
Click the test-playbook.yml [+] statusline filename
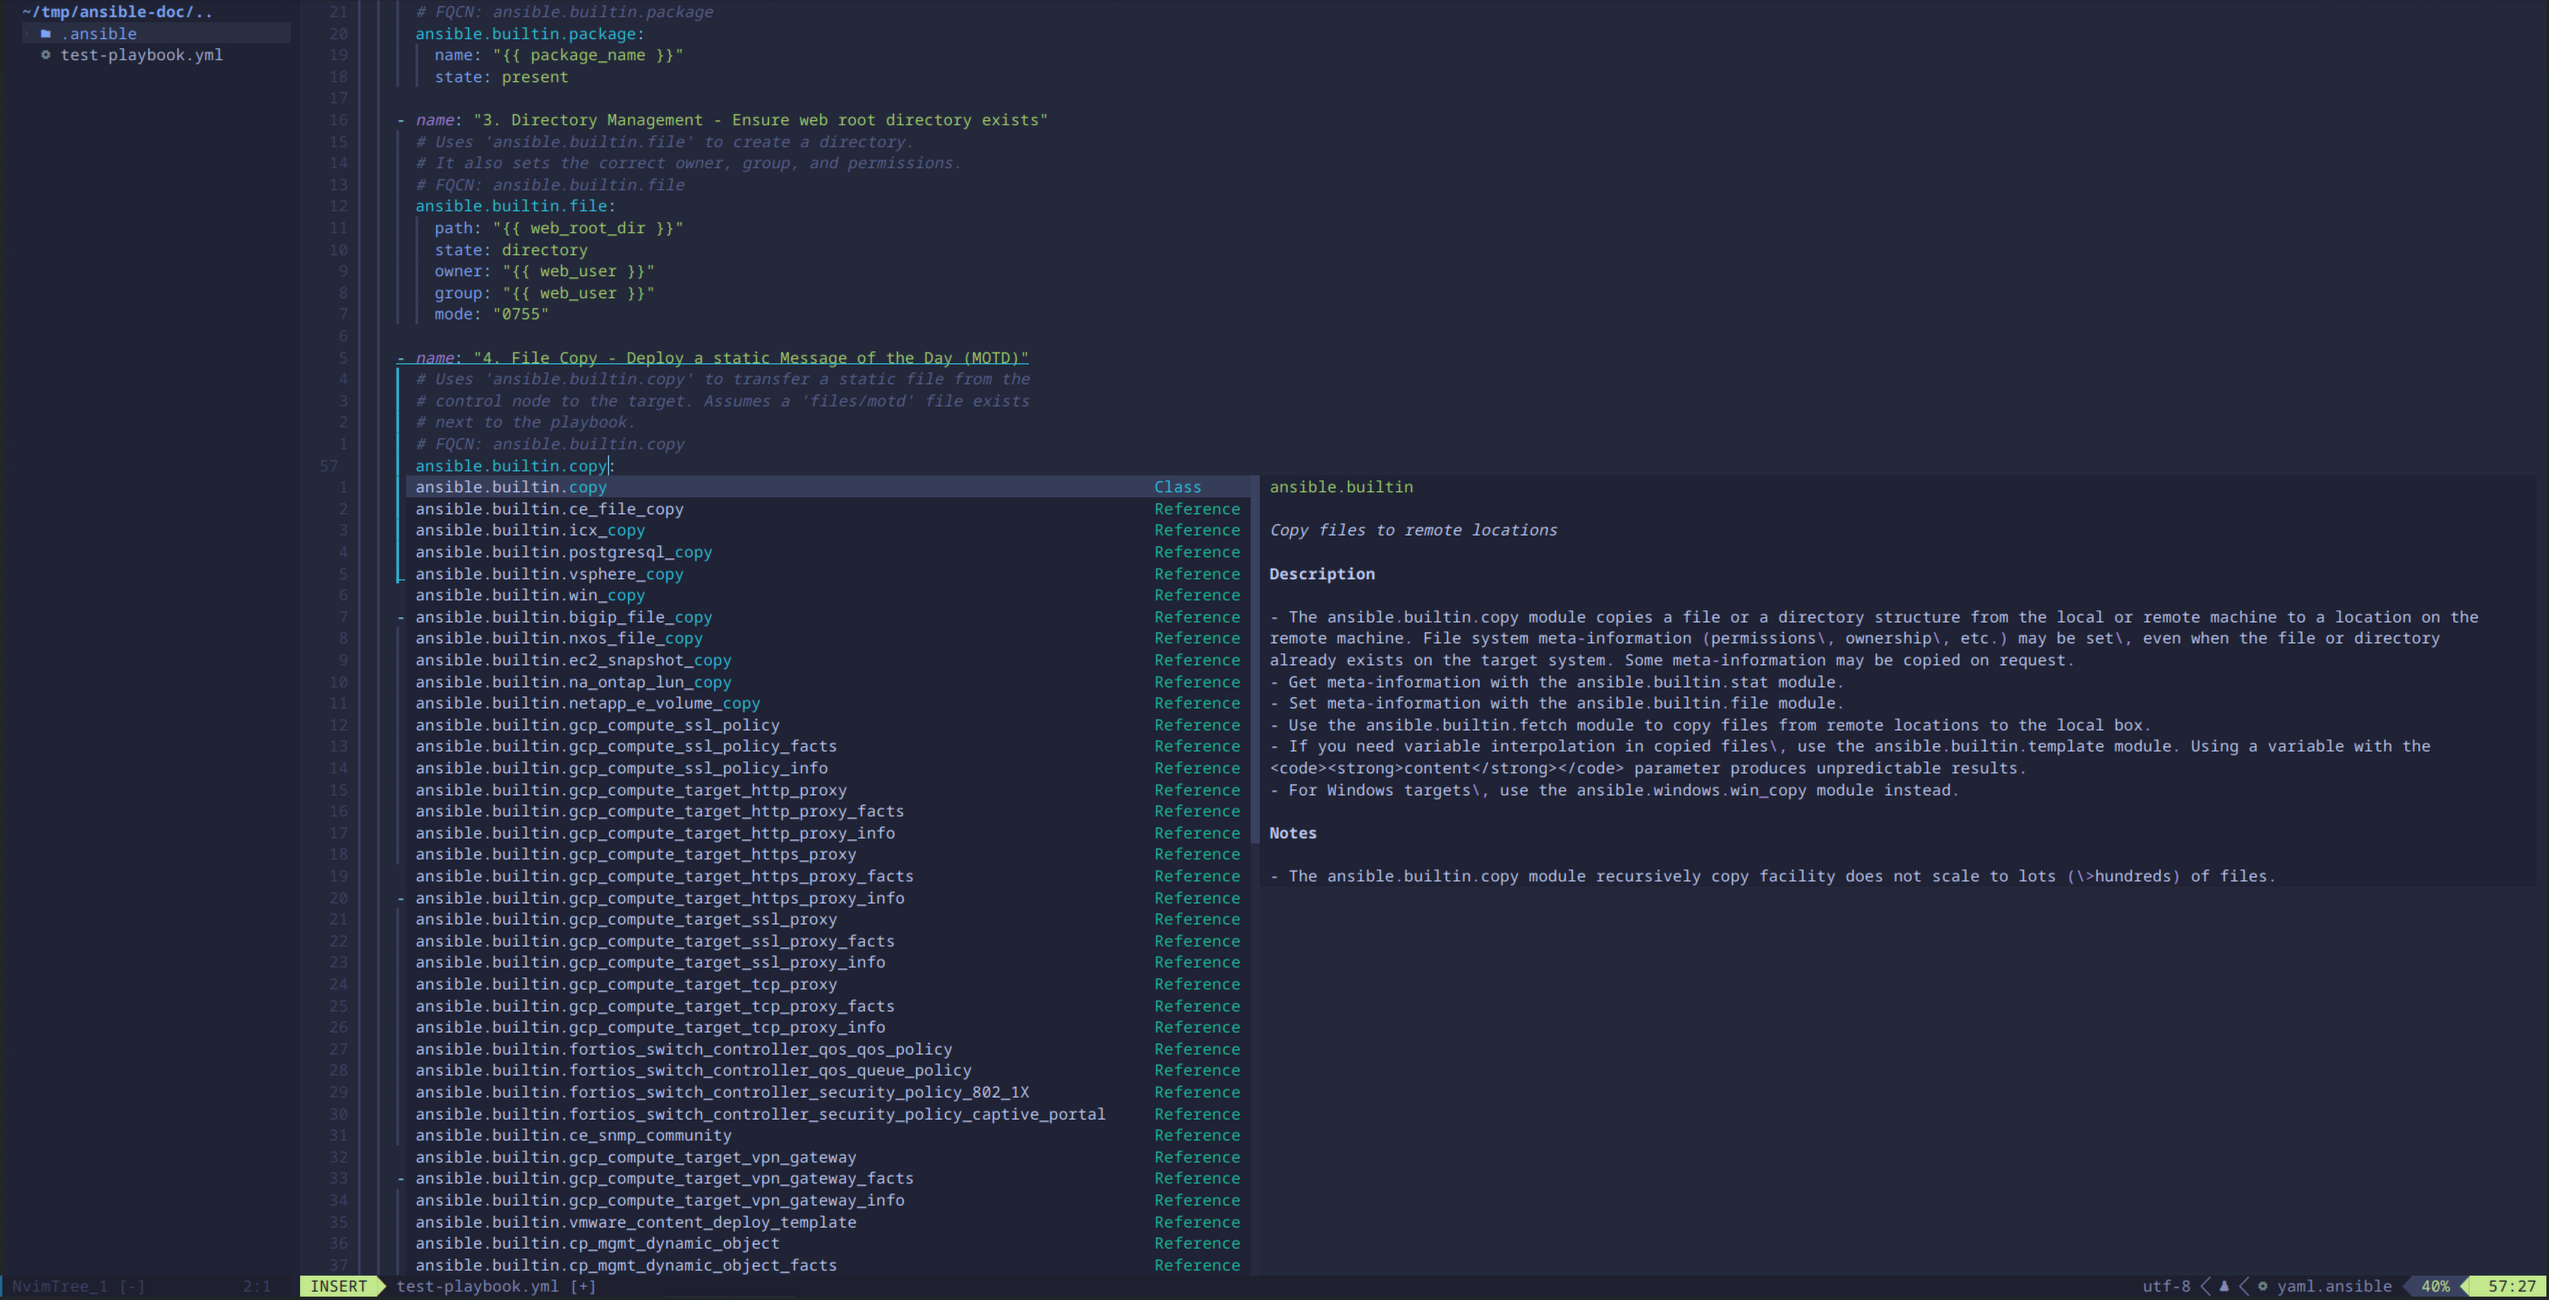click(x=496, y=1286)
